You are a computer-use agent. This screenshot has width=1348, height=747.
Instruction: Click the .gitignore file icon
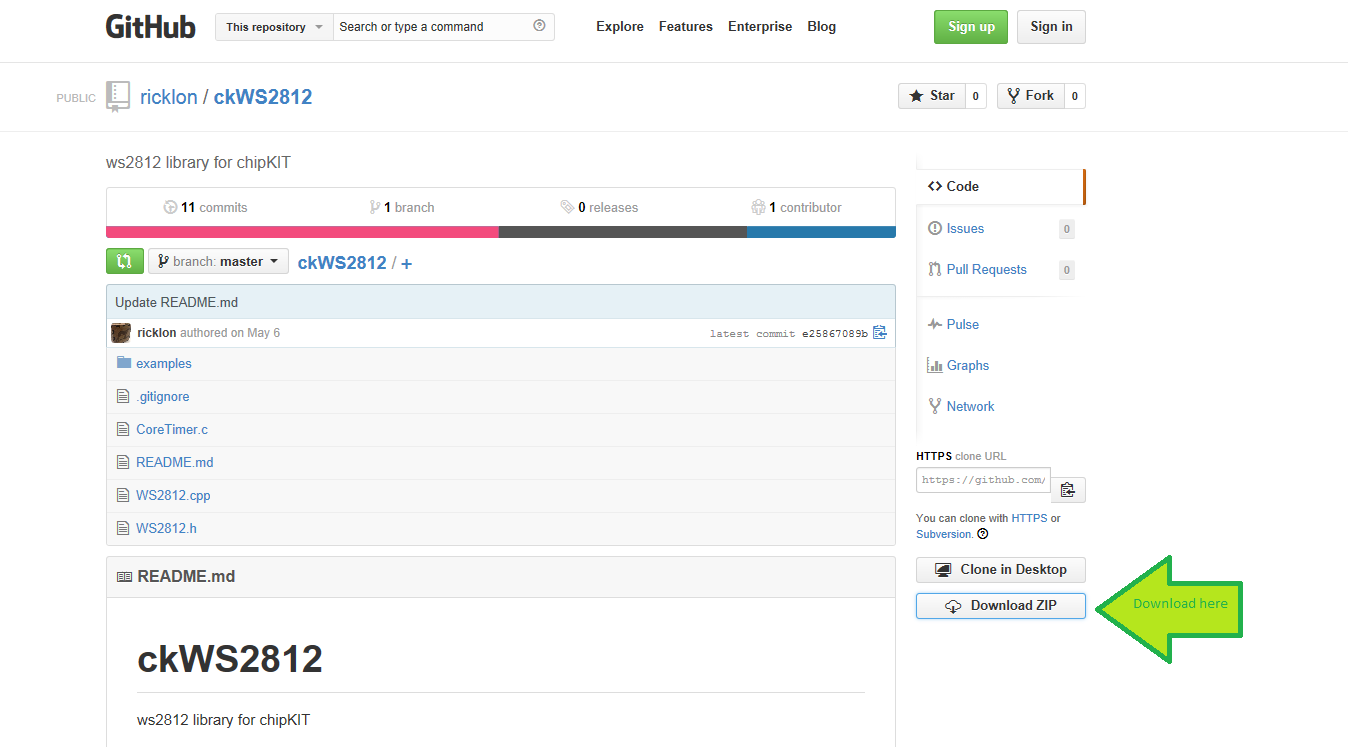124,396
